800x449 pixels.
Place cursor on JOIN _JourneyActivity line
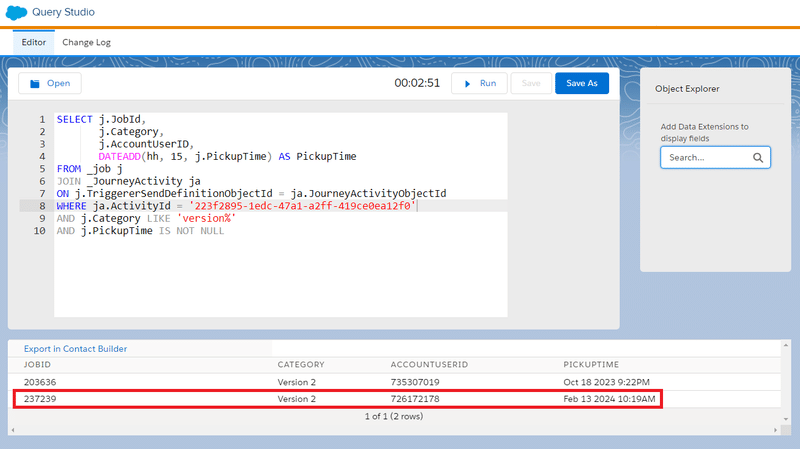click(x=128, y=181)
